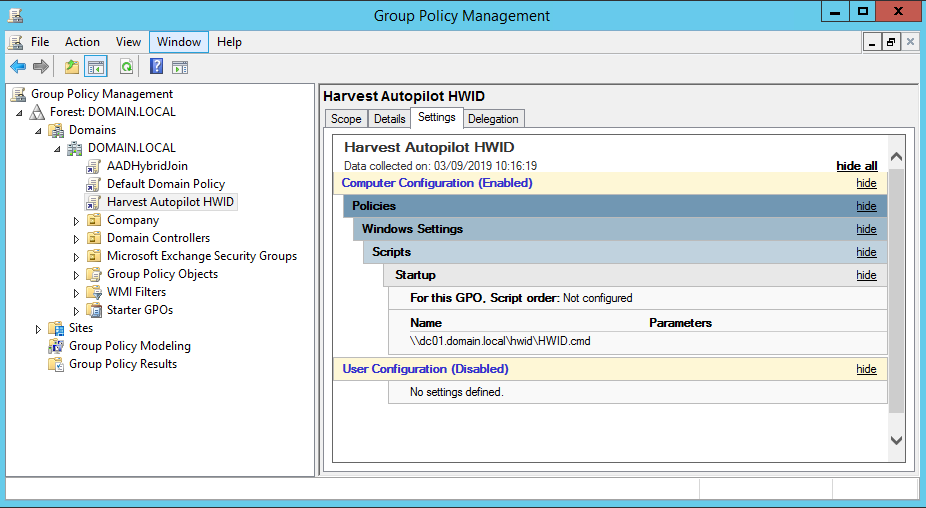Click the report scrollbar up arrow
The height and width of the screenshot is (508, 926).
point(896,157)
